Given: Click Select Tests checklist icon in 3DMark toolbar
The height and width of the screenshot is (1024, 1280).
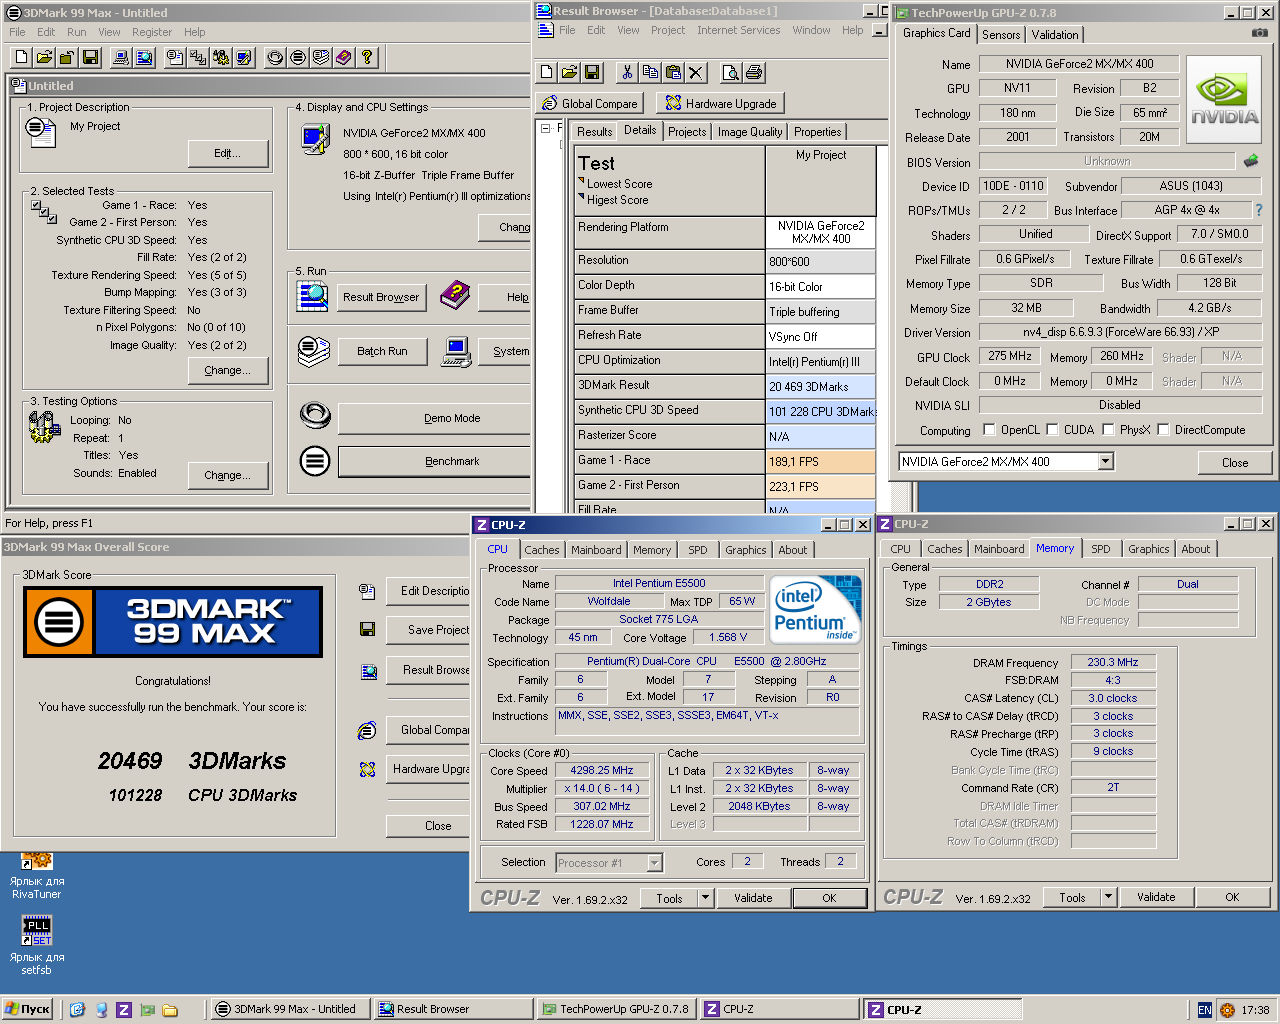Looking at the screenshot, I should tap(198, 57).
